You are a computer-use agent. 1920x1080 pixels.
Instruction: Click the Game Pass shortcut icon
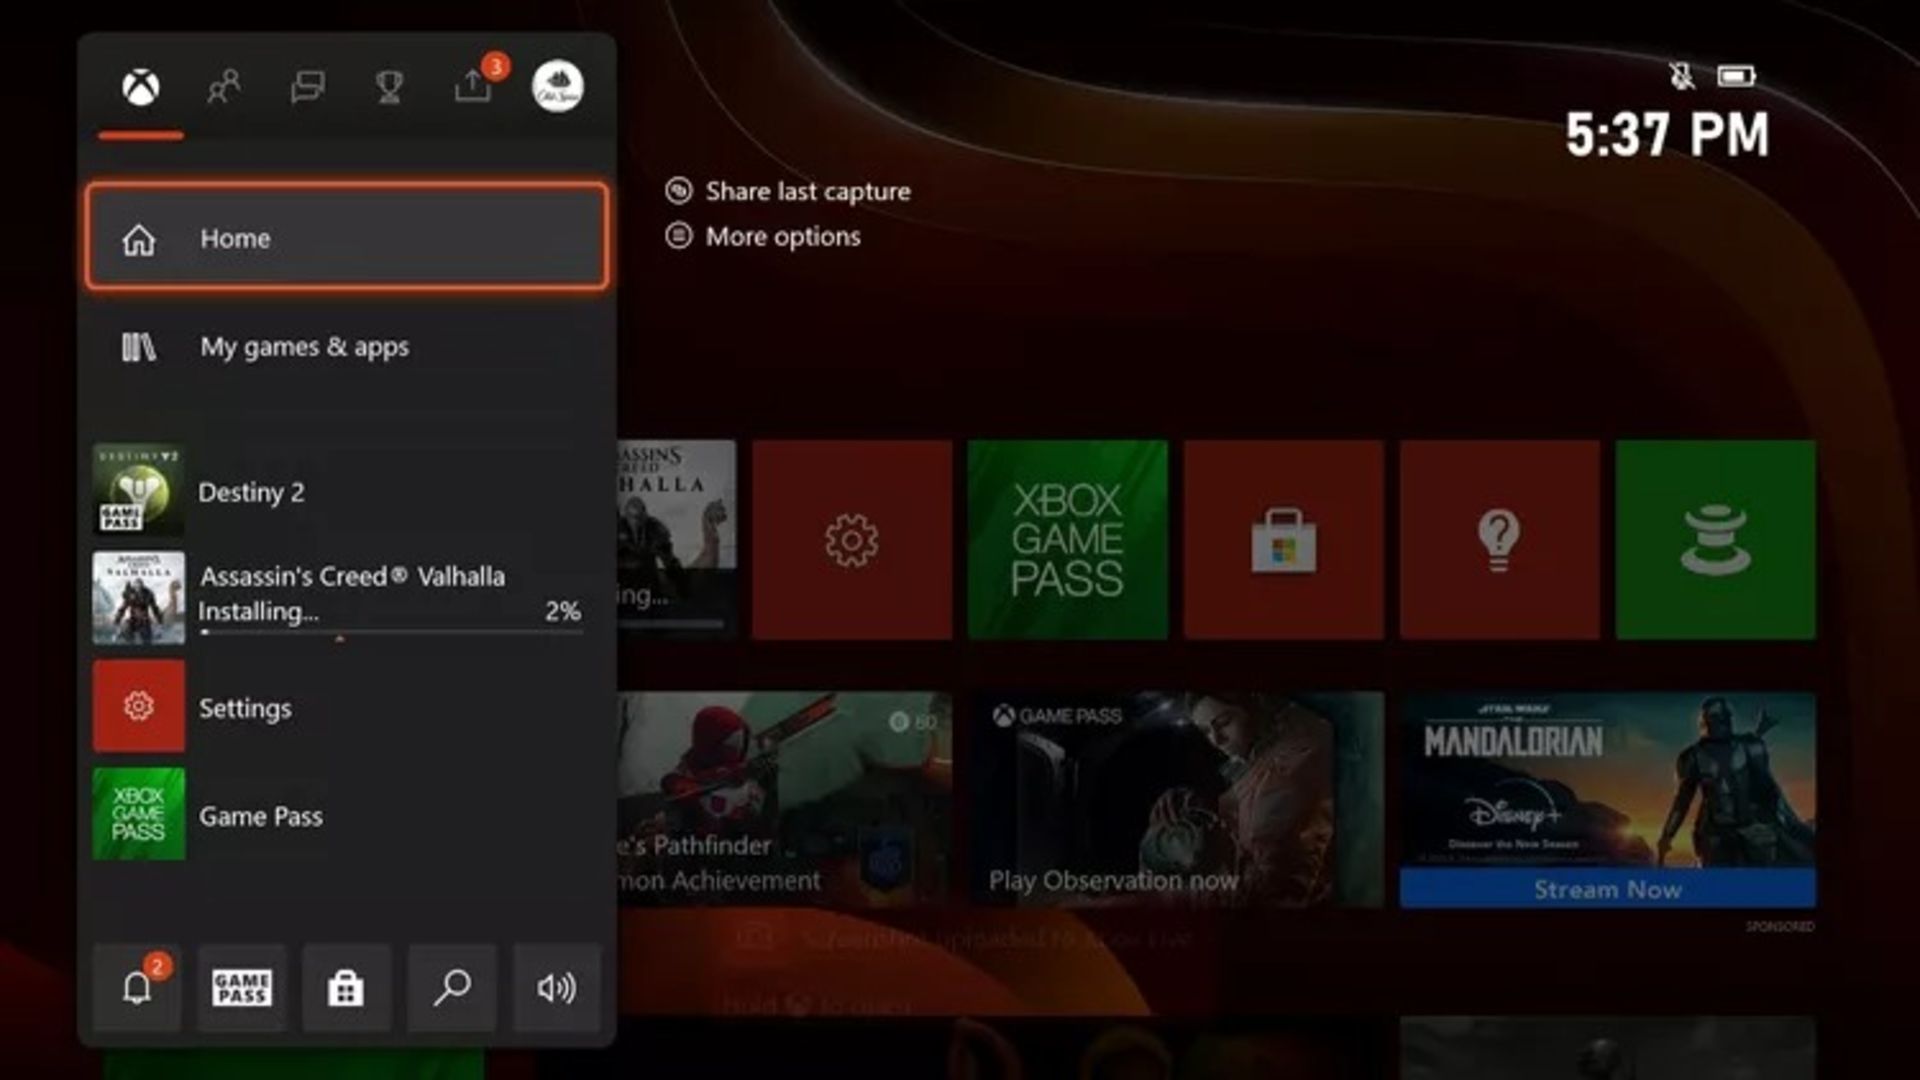click(242, 988)
